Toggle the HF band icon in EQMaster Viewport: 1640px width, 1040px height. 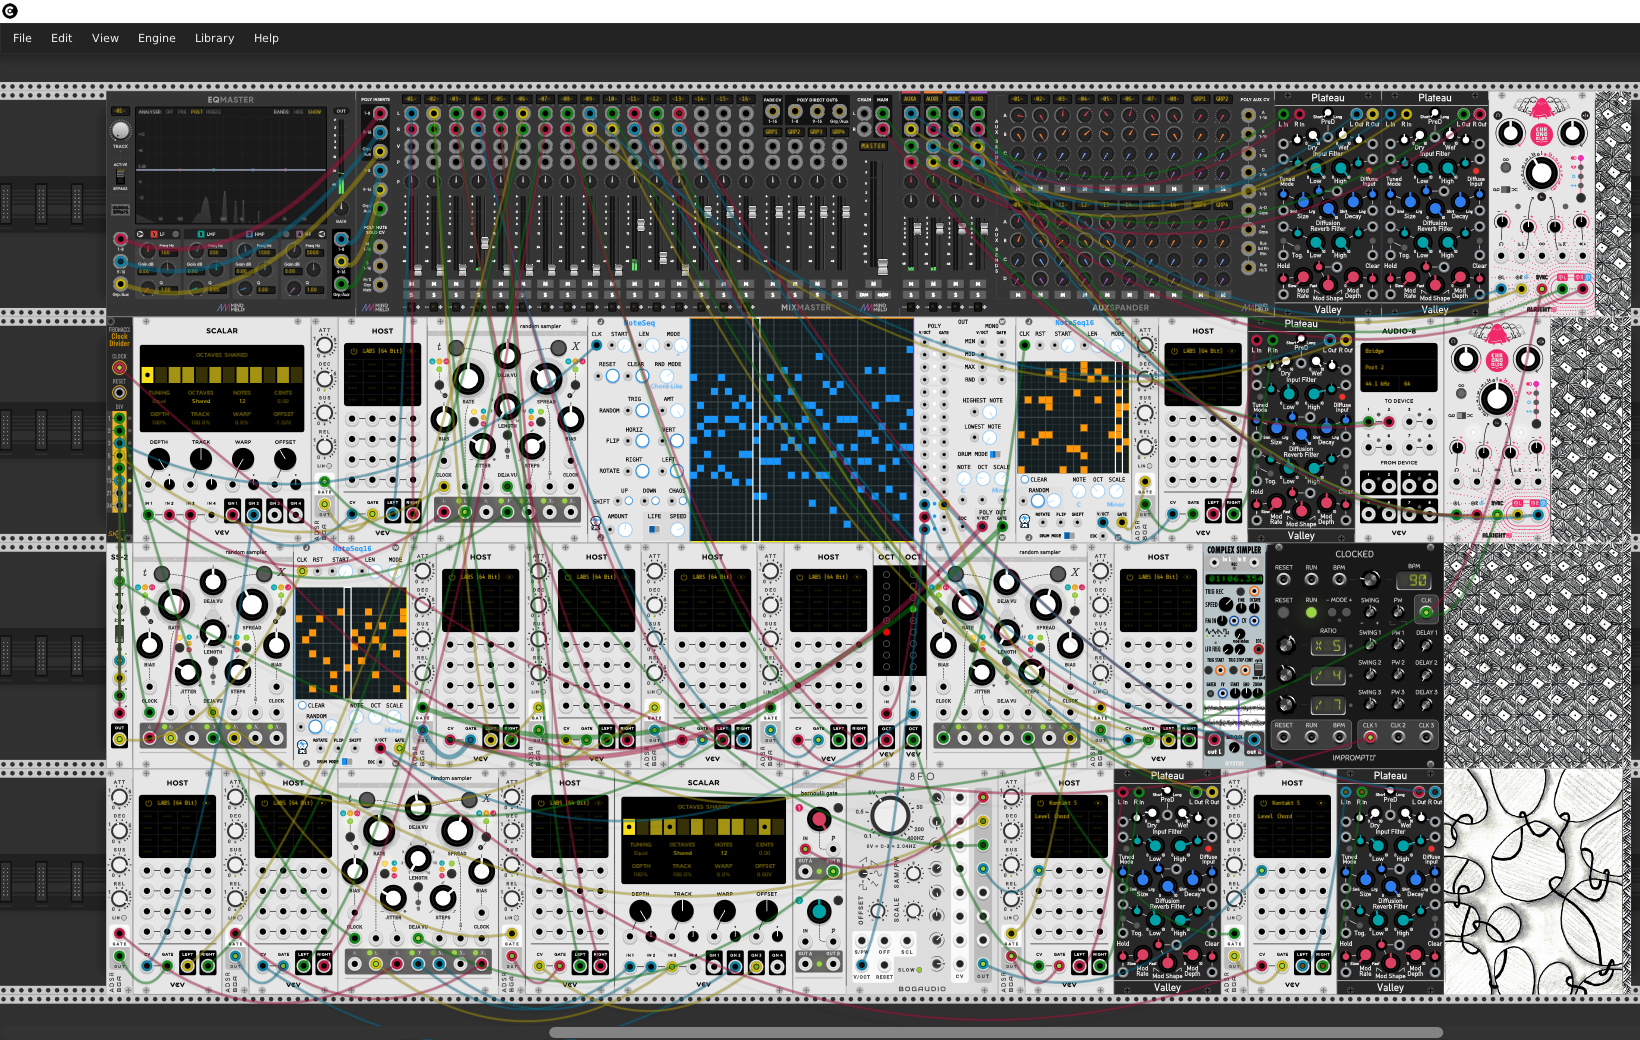click(298, 234)
